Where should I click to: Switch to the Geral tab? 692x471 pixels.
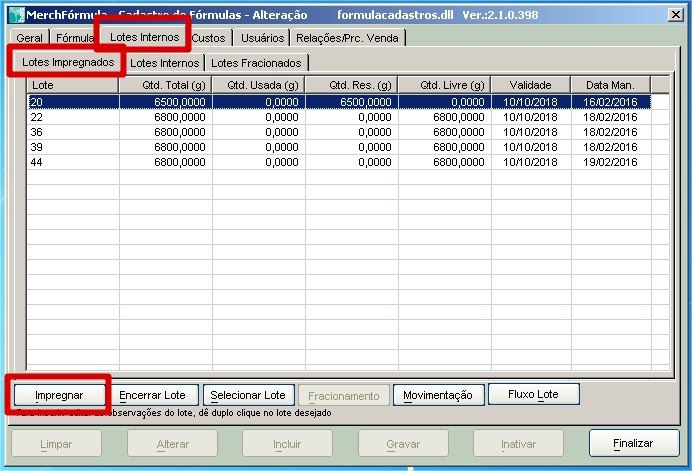coord(29,38)
